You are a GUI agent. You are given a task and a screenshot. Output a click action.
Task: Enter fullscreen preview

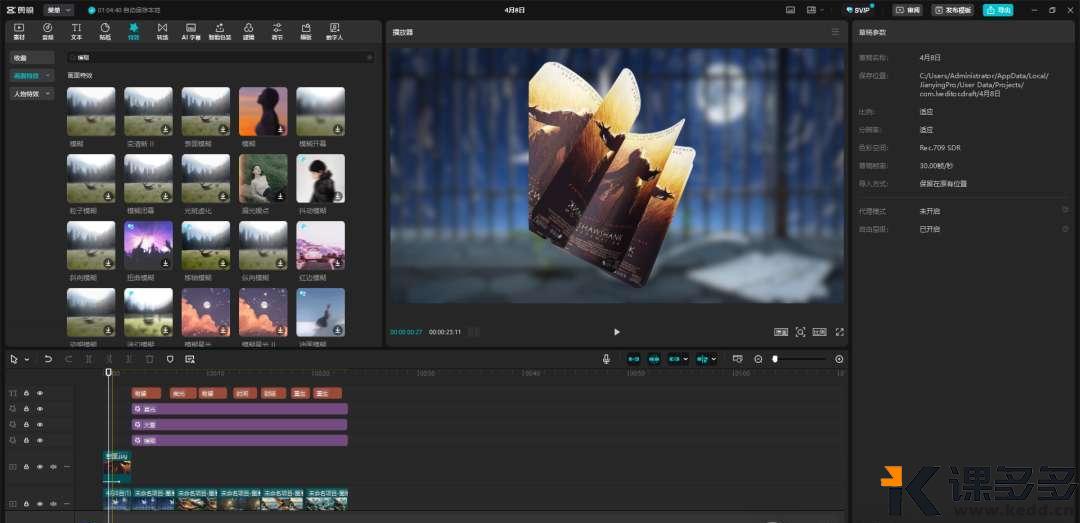840,332
